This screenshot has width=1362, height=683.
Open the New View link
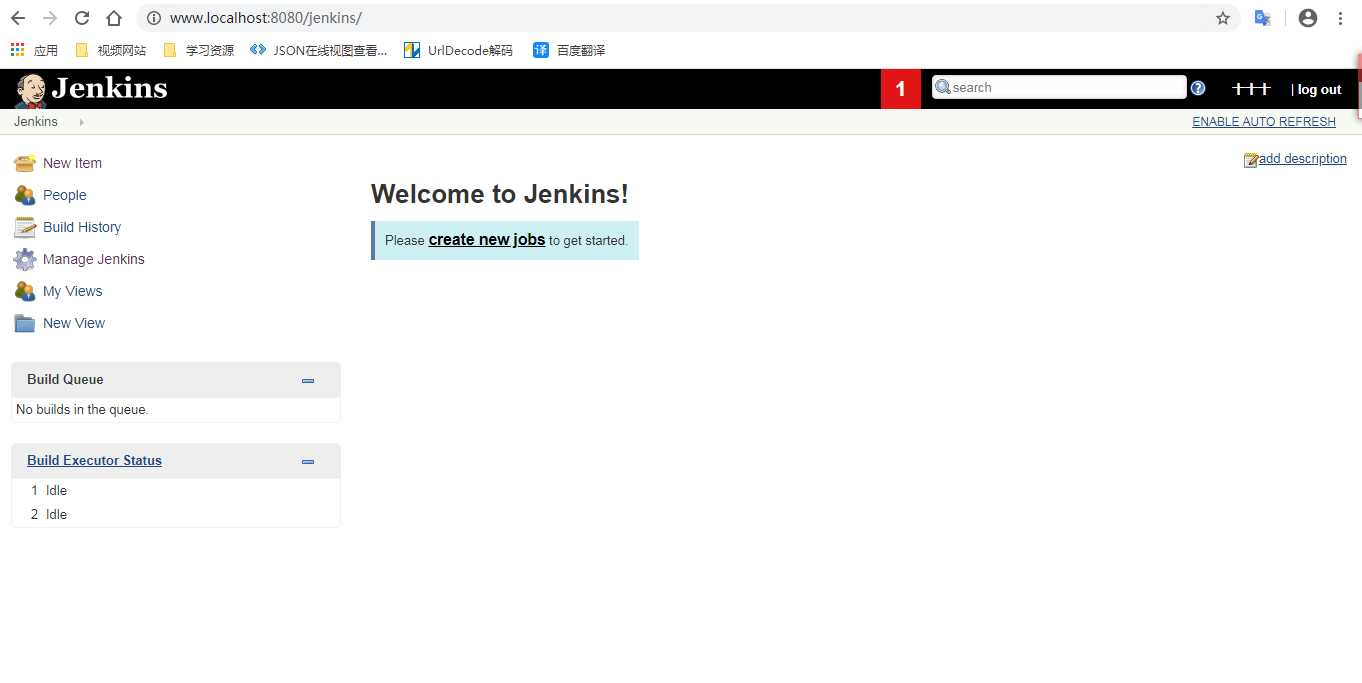click(74, 323)
